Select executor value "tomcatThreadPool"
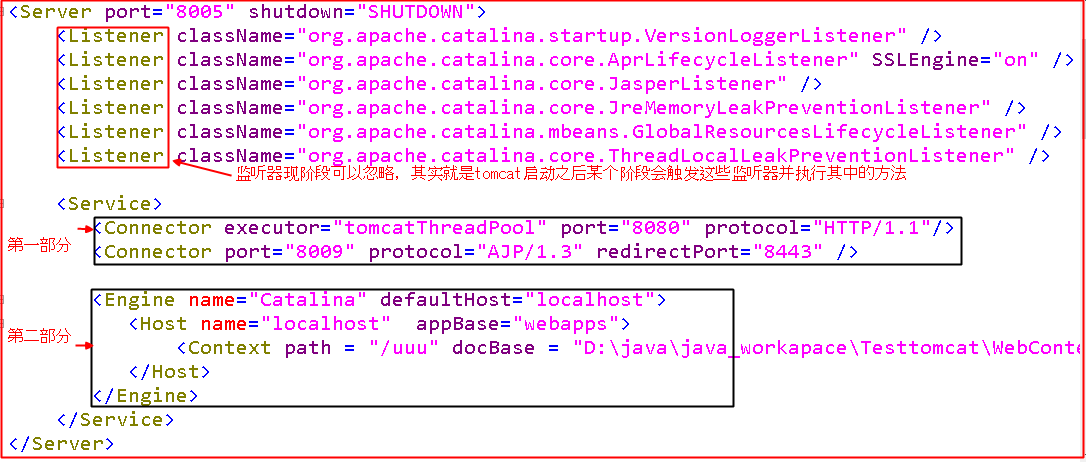 (x=440, y=228)
